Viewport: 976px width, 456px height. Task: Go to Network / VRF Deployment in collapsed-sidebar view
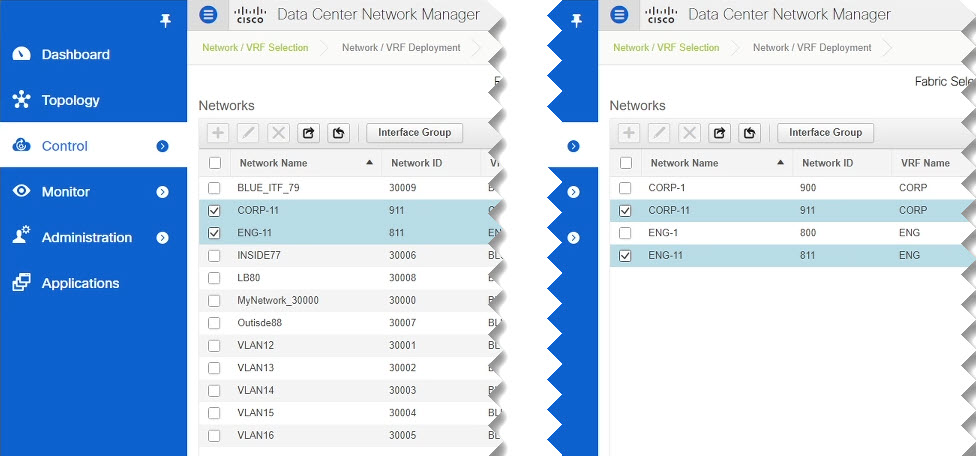click(x=812, y=47)
